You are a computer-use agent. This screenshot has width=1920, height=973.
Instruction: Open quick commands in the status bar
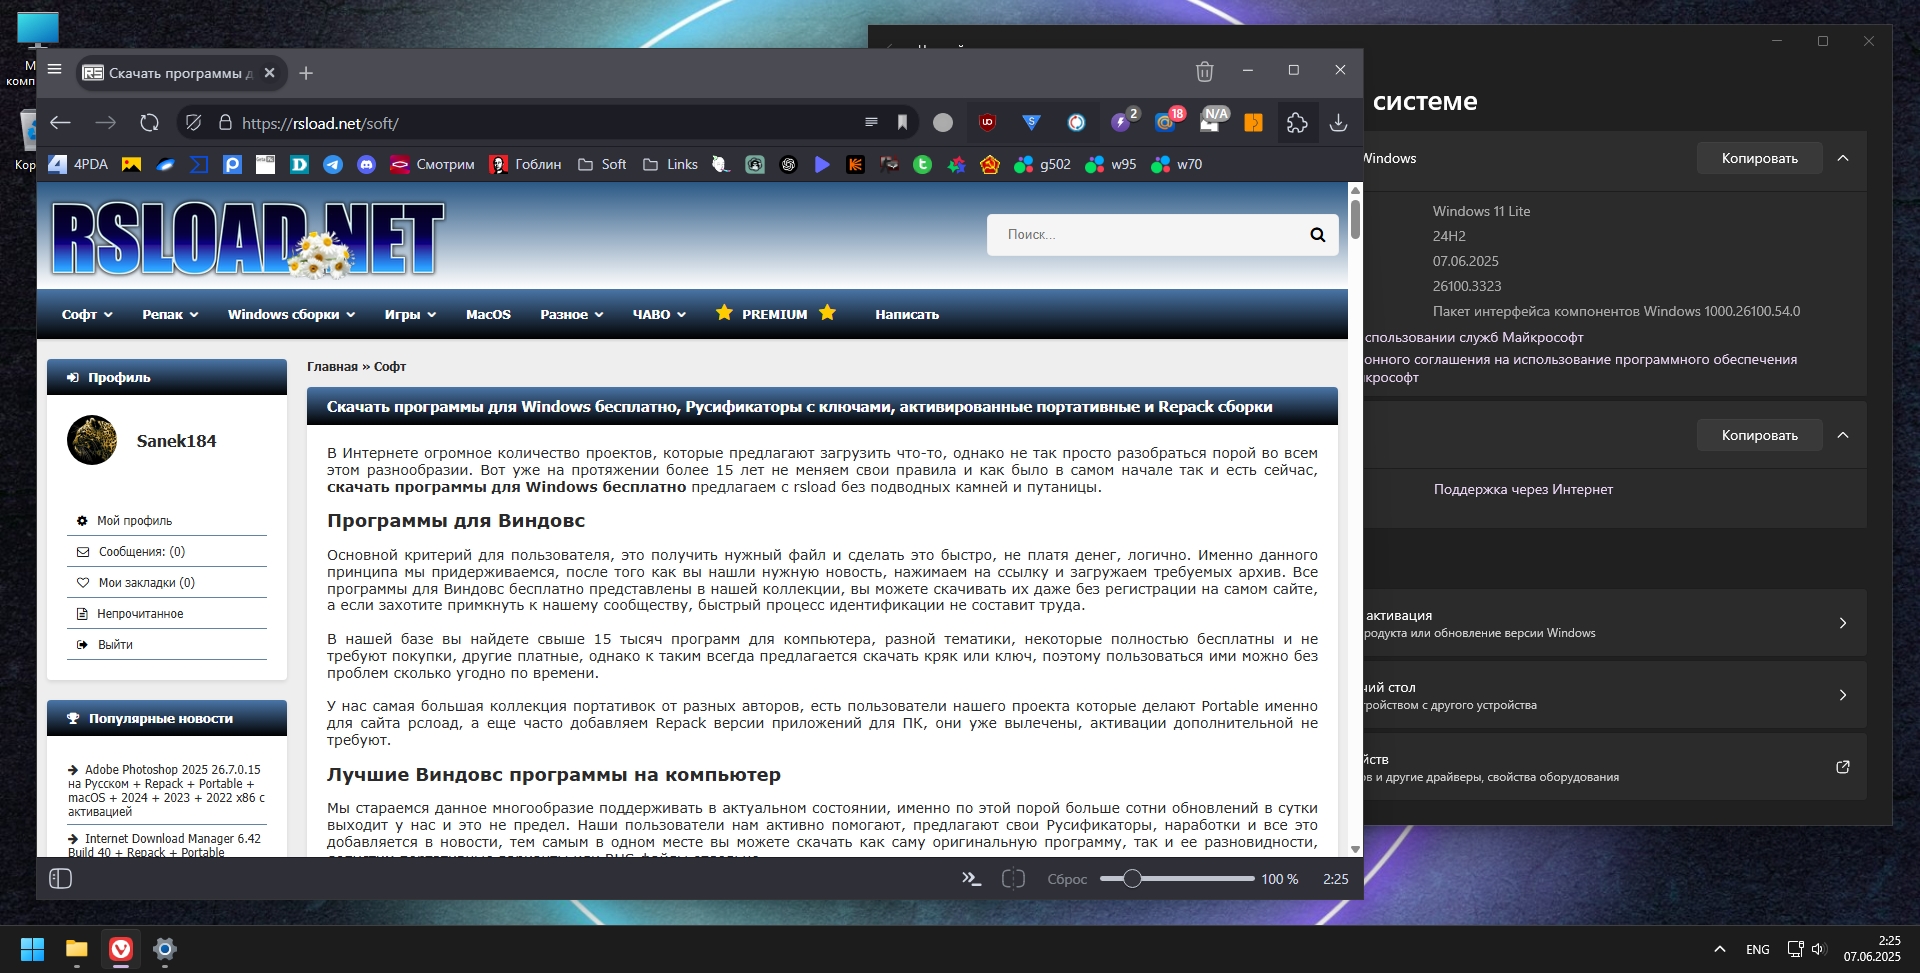pos(971,878)
